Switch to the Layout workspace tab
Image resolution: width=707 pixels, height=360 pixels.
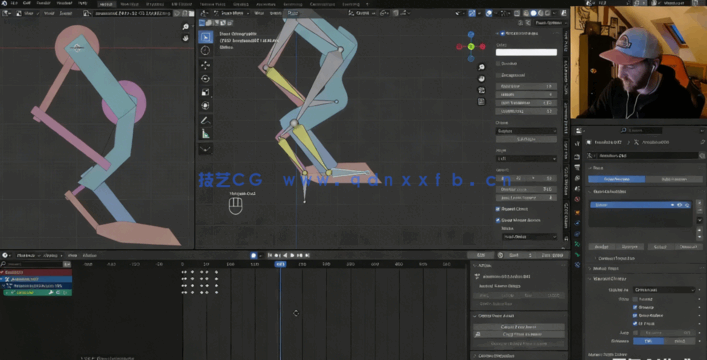(x=106, y=4)
